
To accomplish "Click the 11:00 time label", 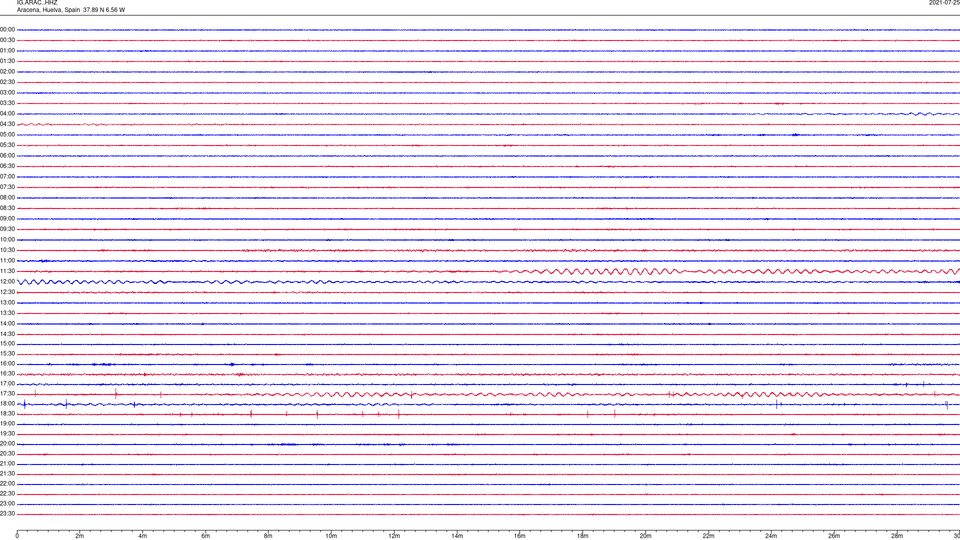I will pos(7,261).
